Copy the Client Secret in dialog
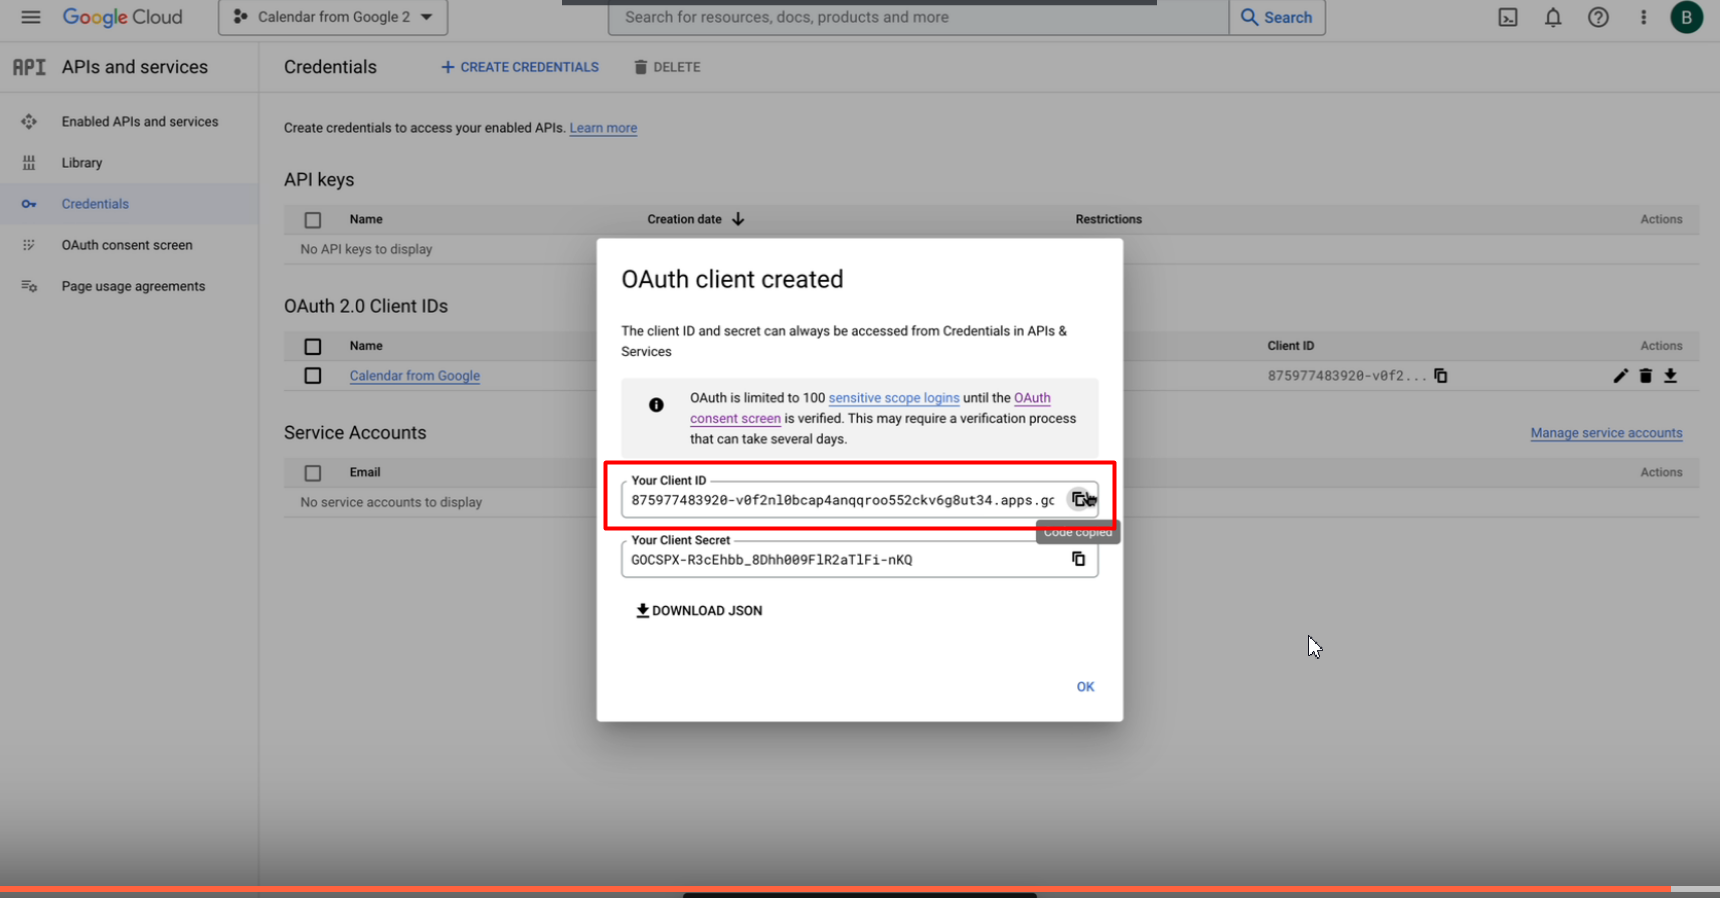 (x=1078, y=559)
